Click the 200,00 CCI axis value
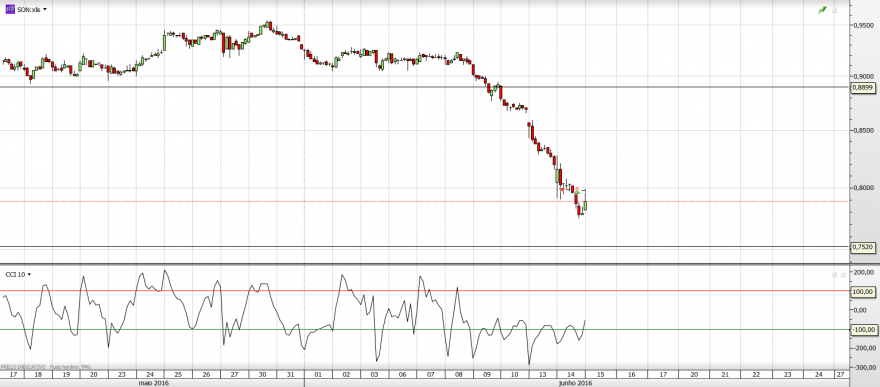880x387 pixels. pos(863,271)
